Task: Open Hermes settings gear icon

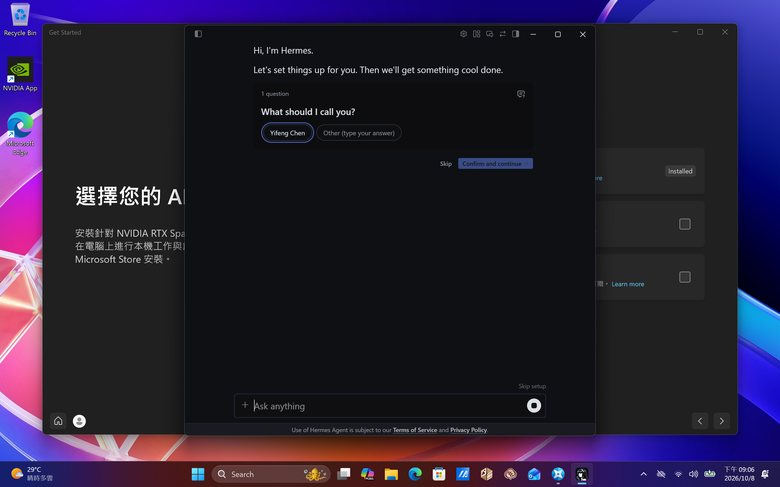Action: [x=464, y=34]
